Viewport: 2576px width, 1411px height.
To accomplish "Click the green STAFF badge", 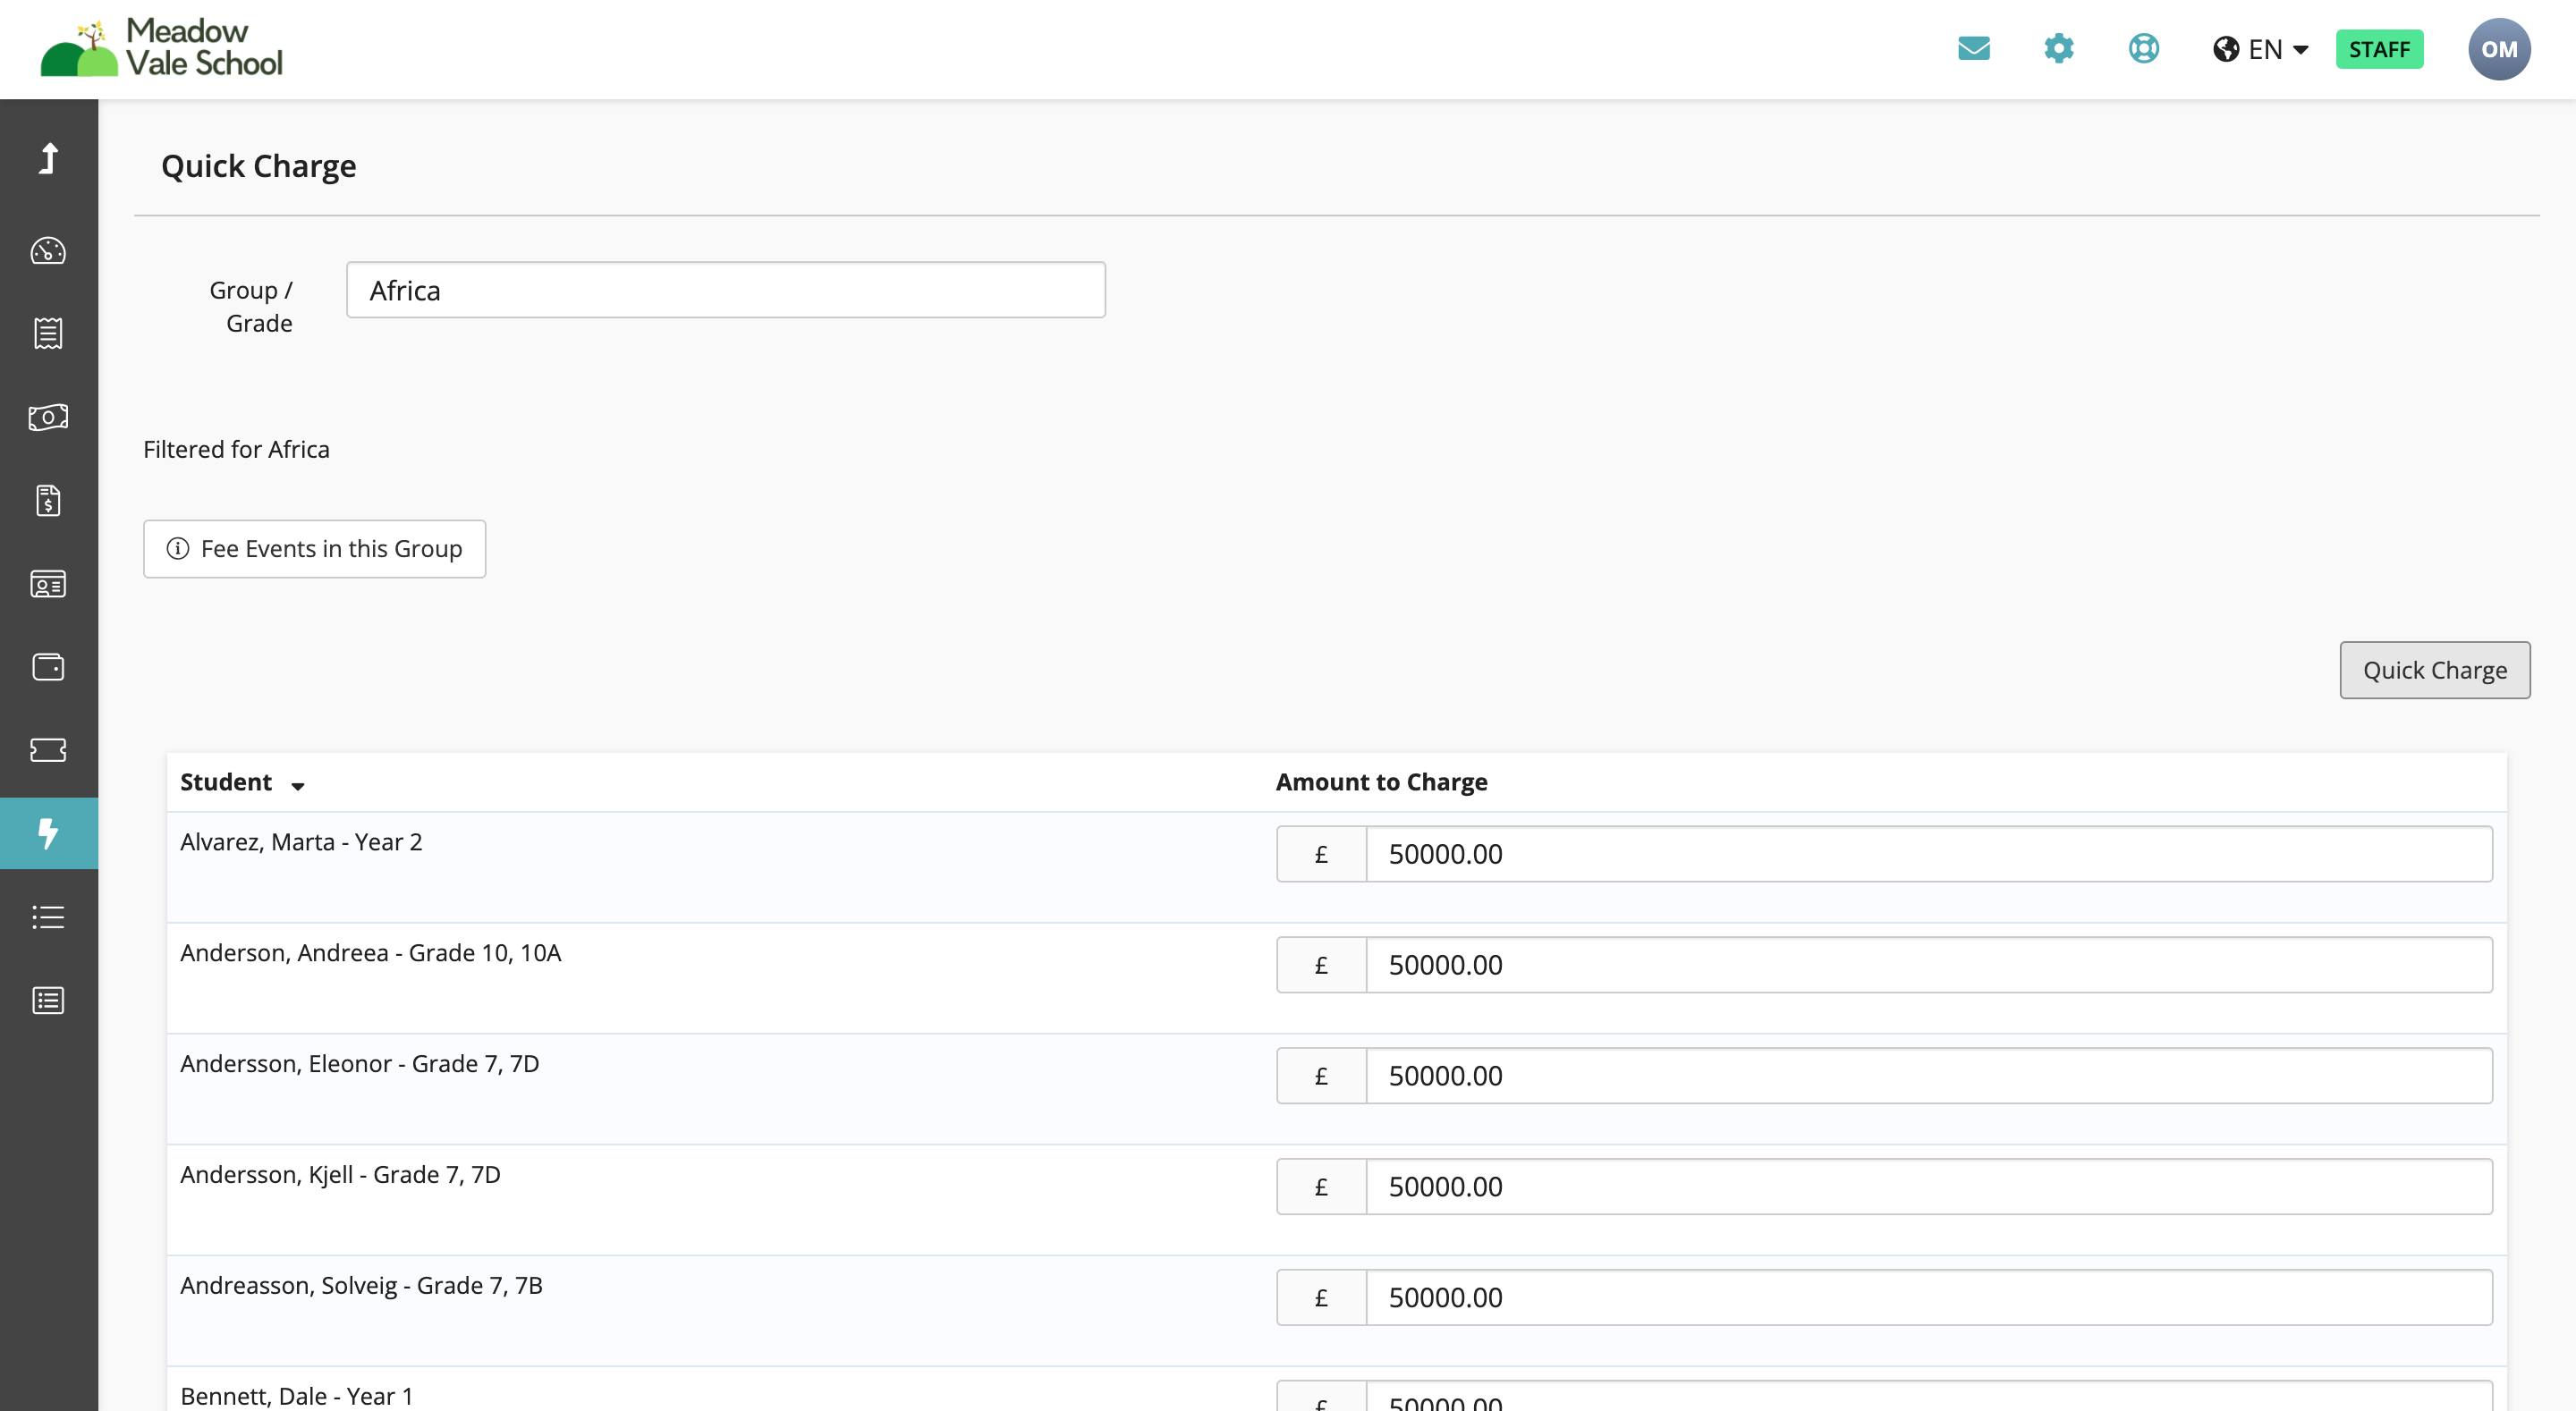I will pyautogui.click(x=2379, y=49).
